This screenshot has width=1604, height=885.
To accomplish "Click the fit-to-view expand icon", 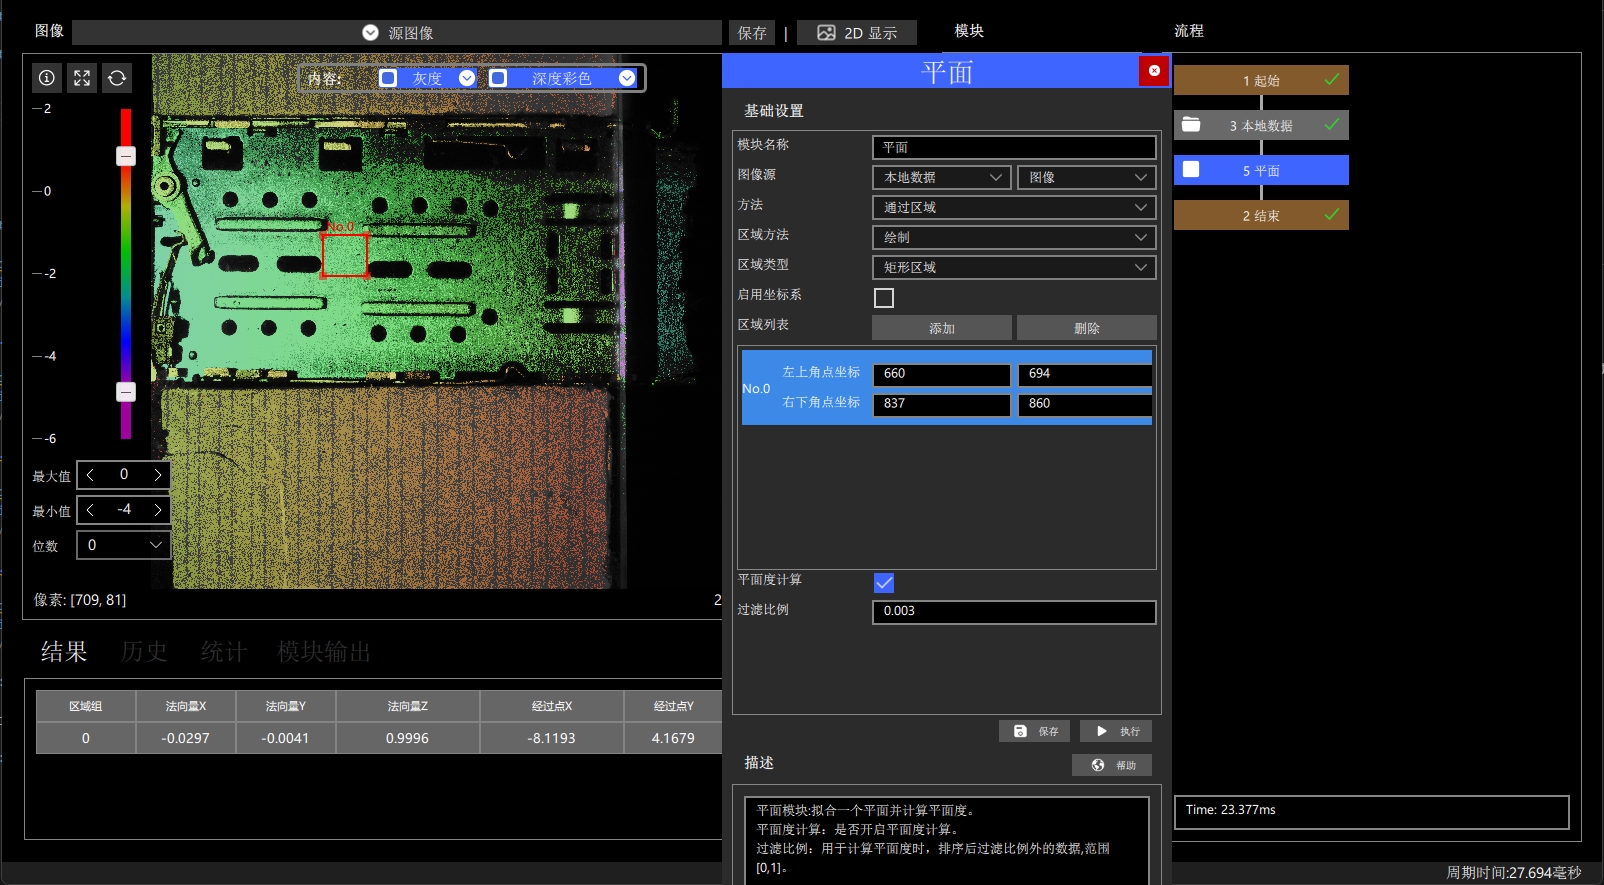I will [82, 78].
